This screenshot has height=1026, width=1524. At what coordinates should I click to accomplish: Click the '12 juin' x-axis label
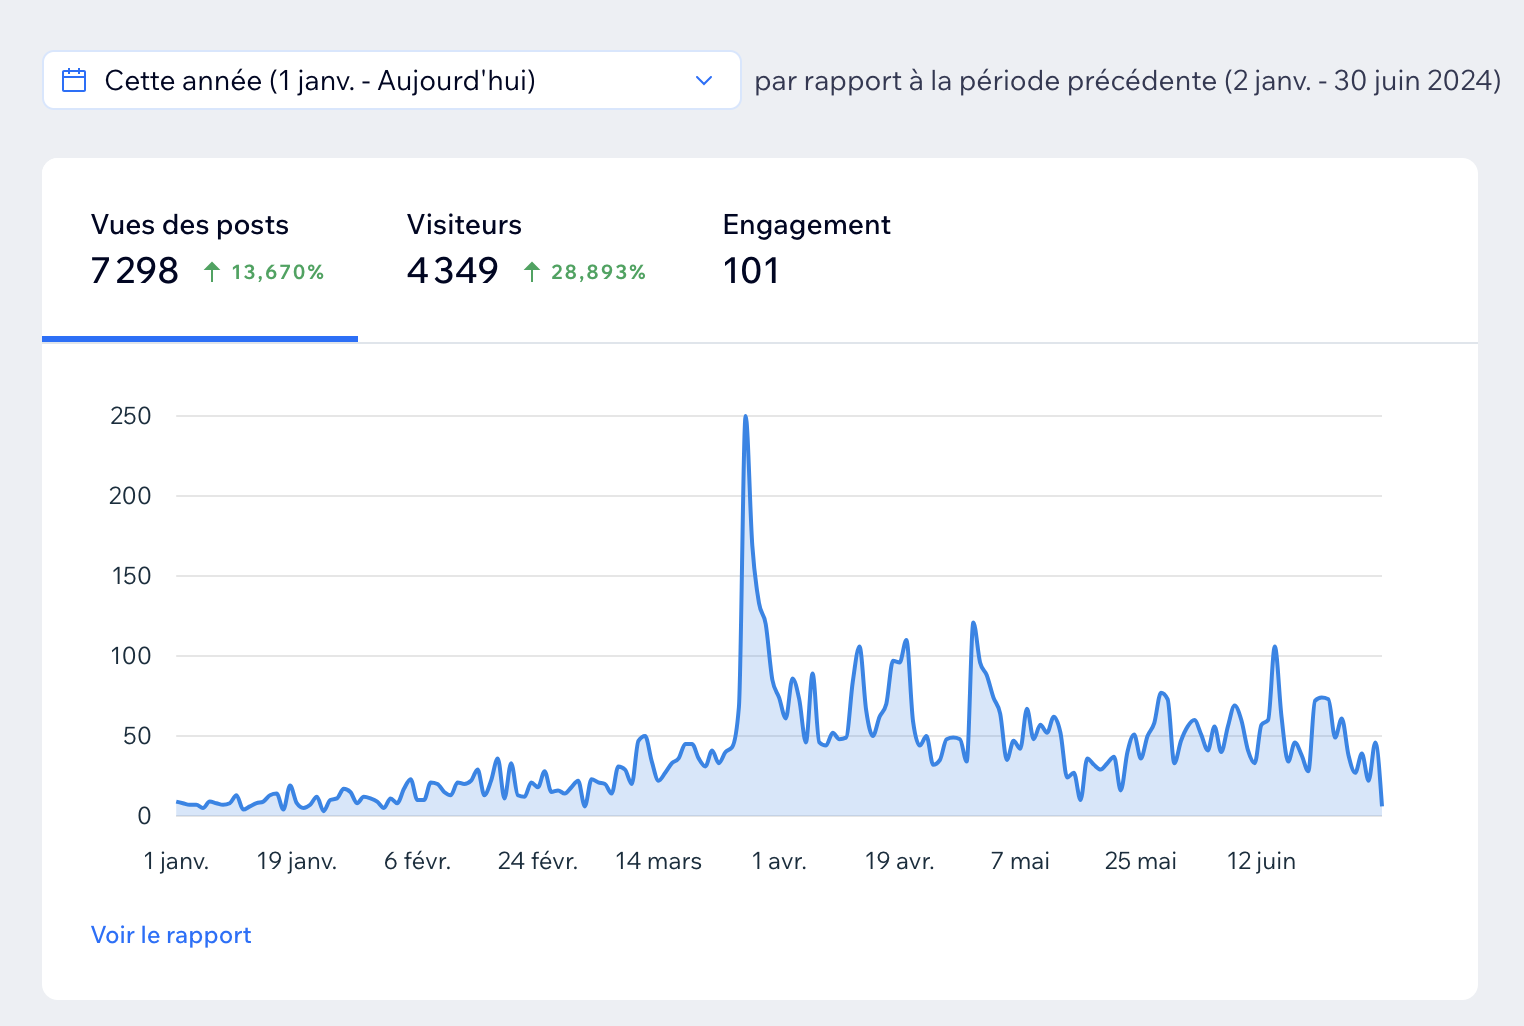tap(1261, 861)
